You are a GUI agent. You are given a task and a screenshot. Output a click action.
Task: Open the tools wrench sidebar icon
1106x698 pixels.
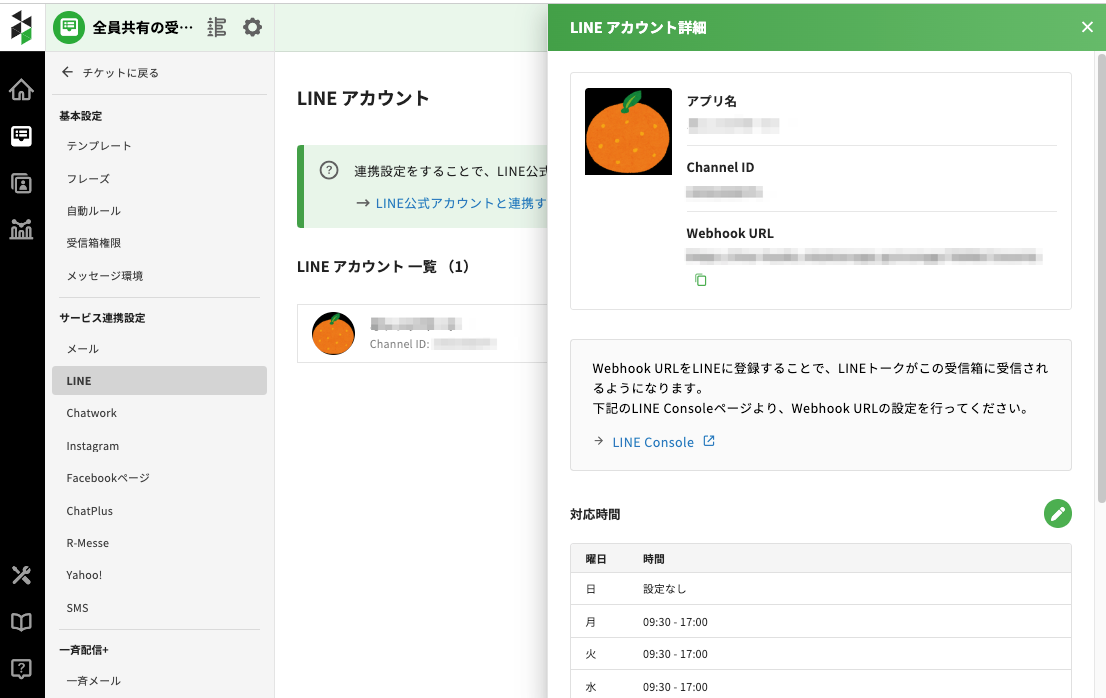21,575
